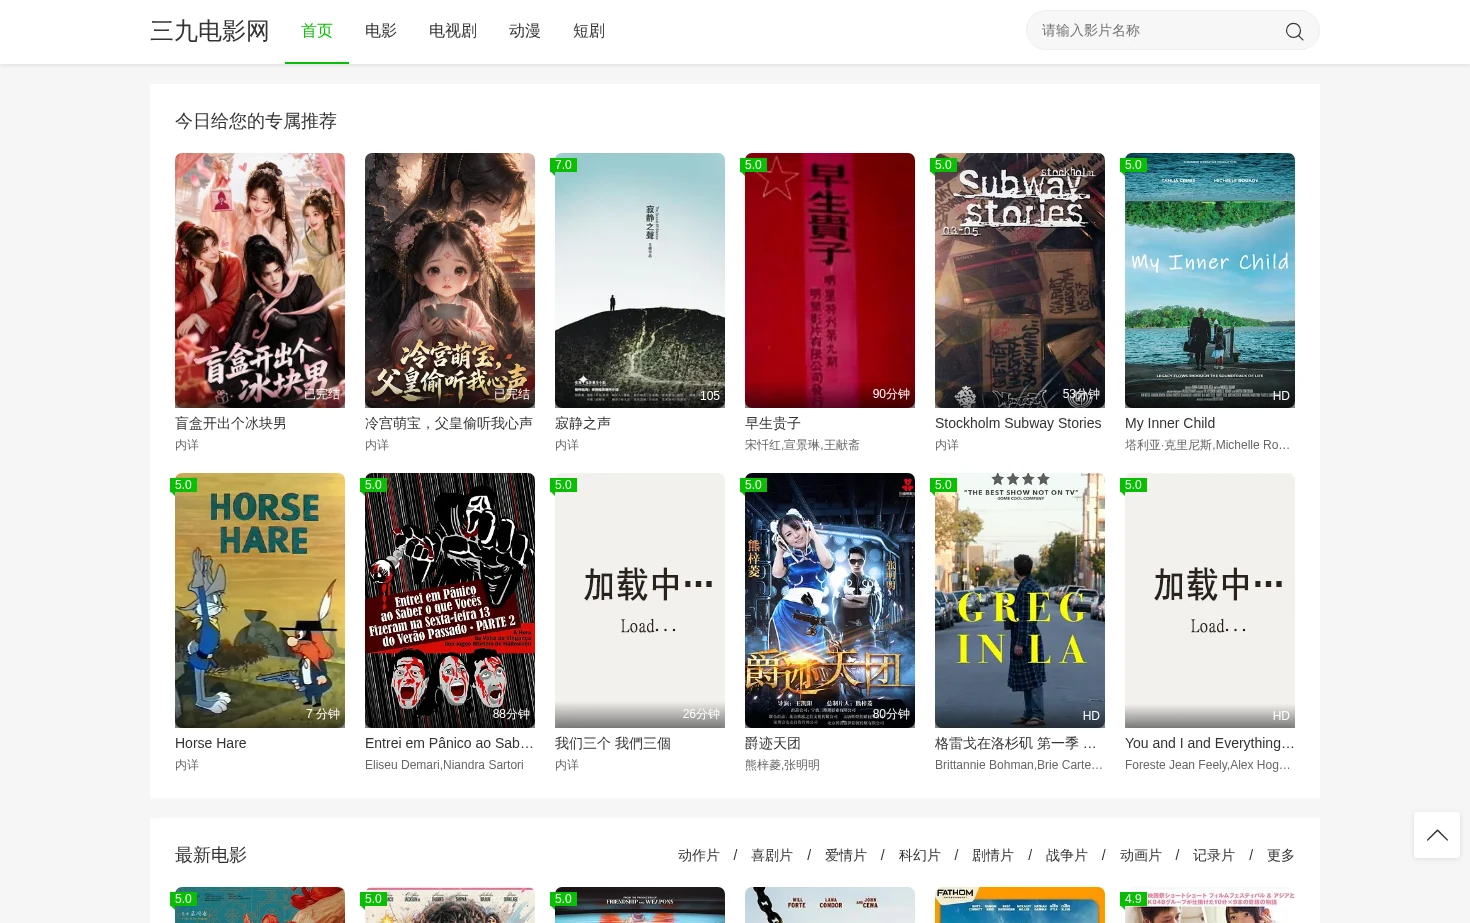
Task: Go to the 动漫 tab
Action: pyautogui.click(x=525, y=31)
